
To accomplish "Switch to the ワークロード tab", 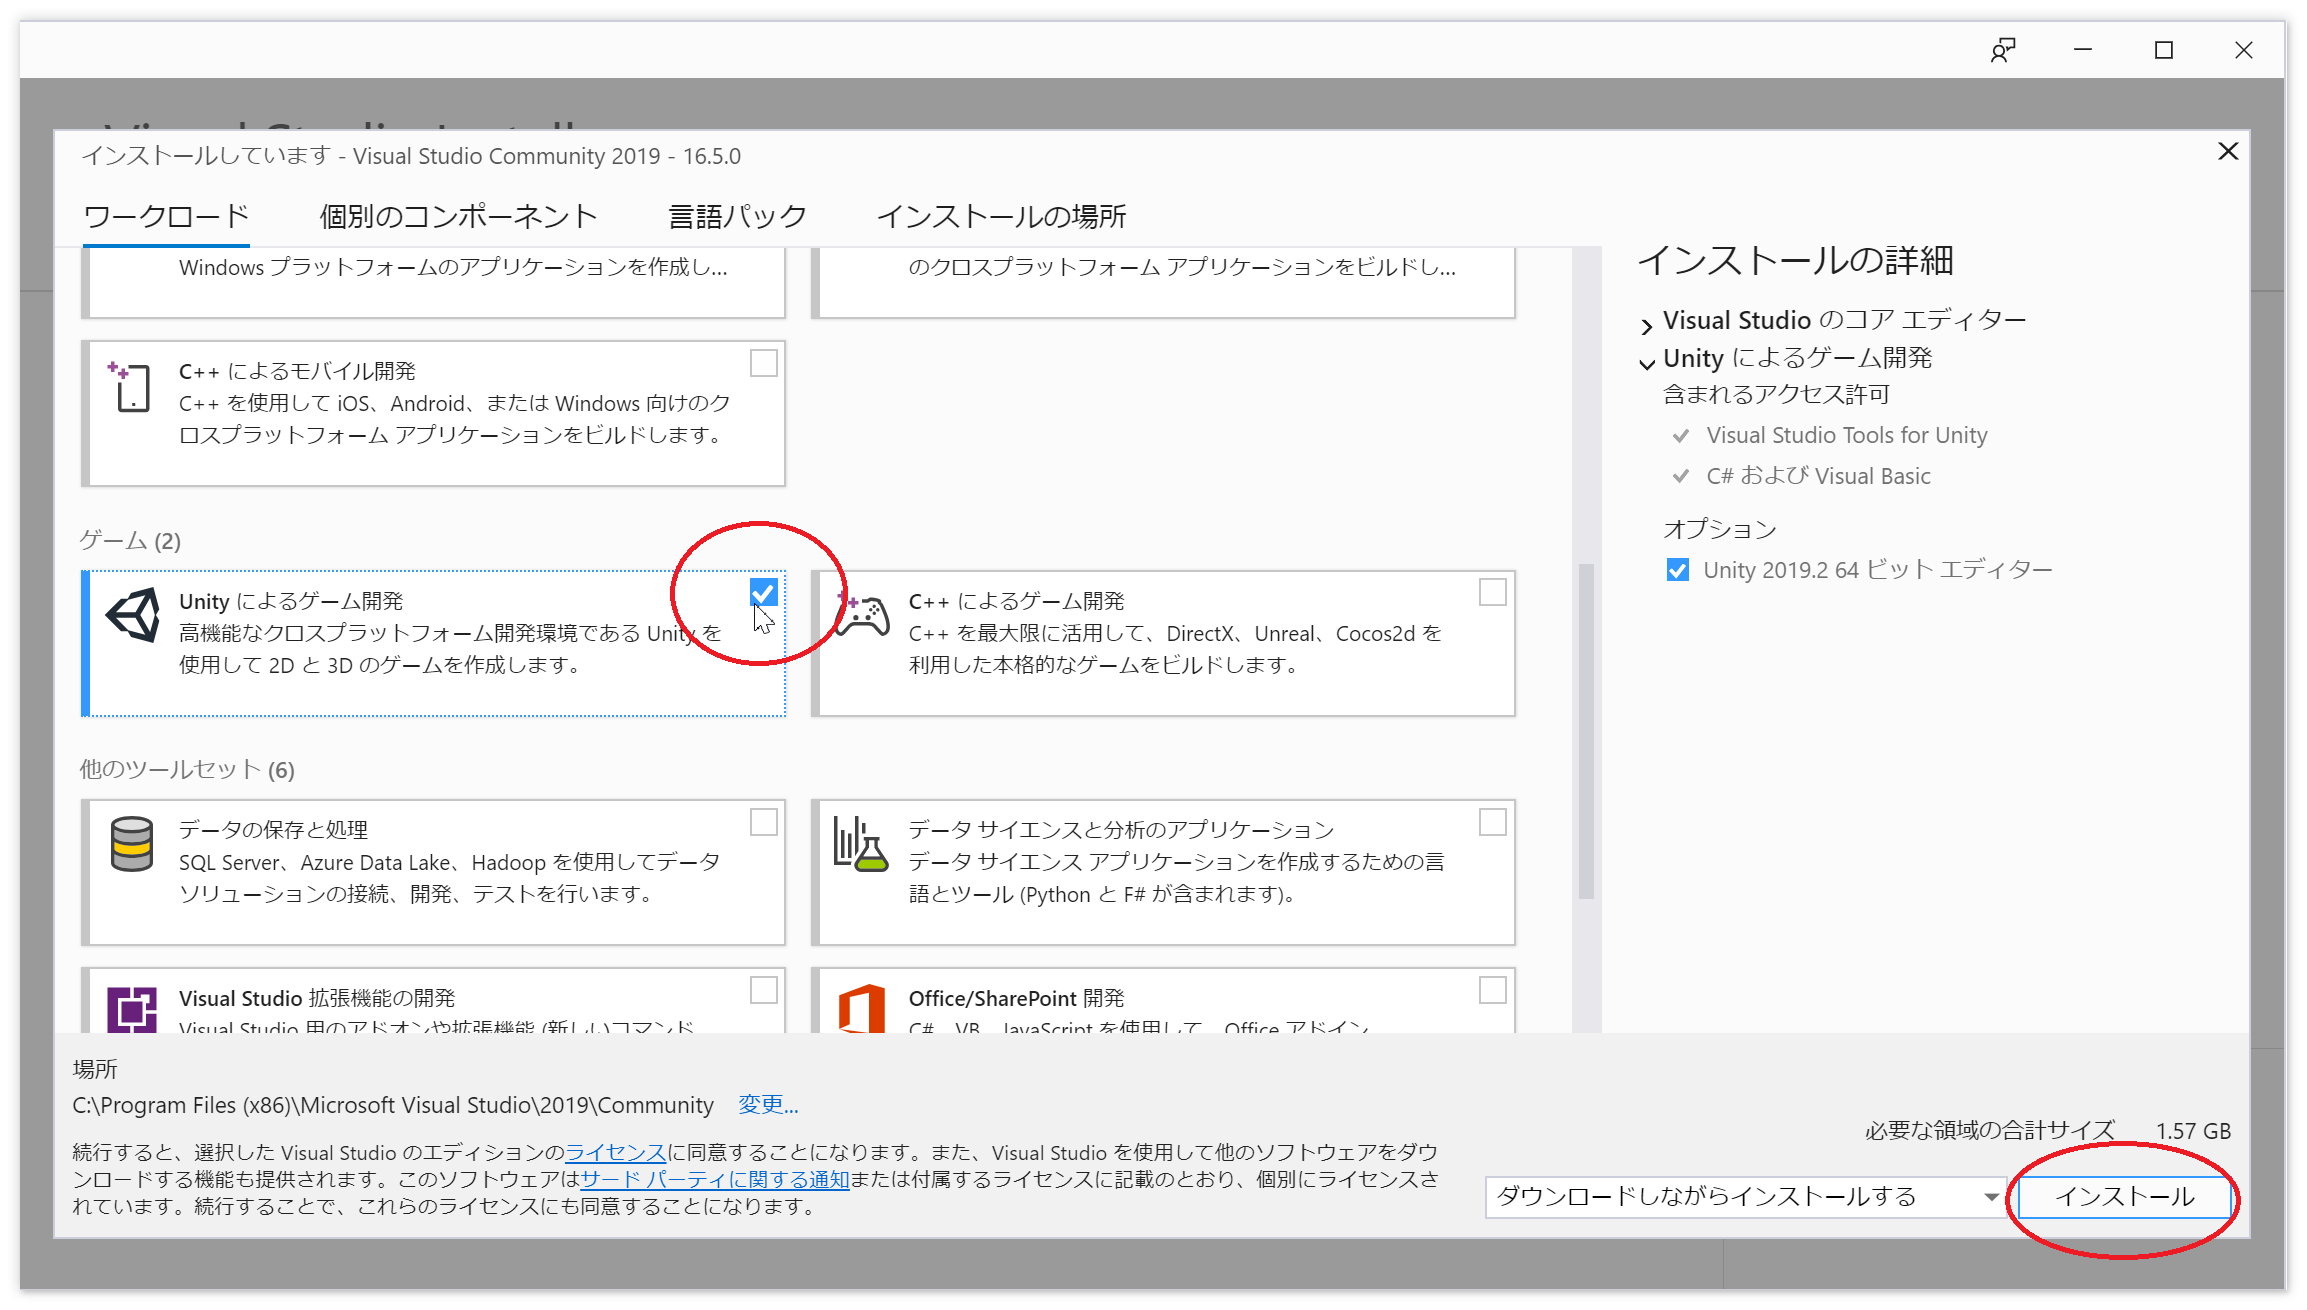I will coord(166,216).
